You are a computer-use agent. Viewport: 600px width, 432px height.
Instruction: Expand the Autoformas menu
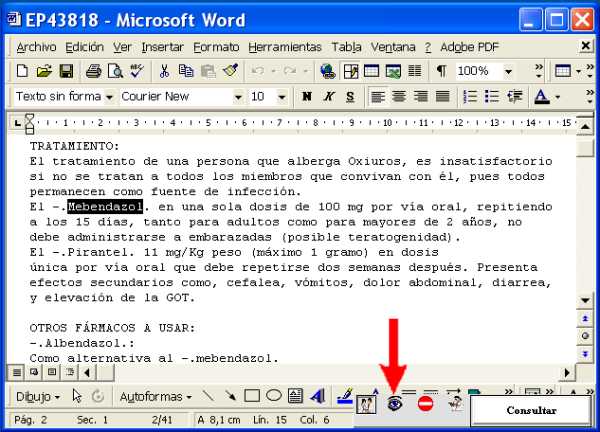point(155,397)
